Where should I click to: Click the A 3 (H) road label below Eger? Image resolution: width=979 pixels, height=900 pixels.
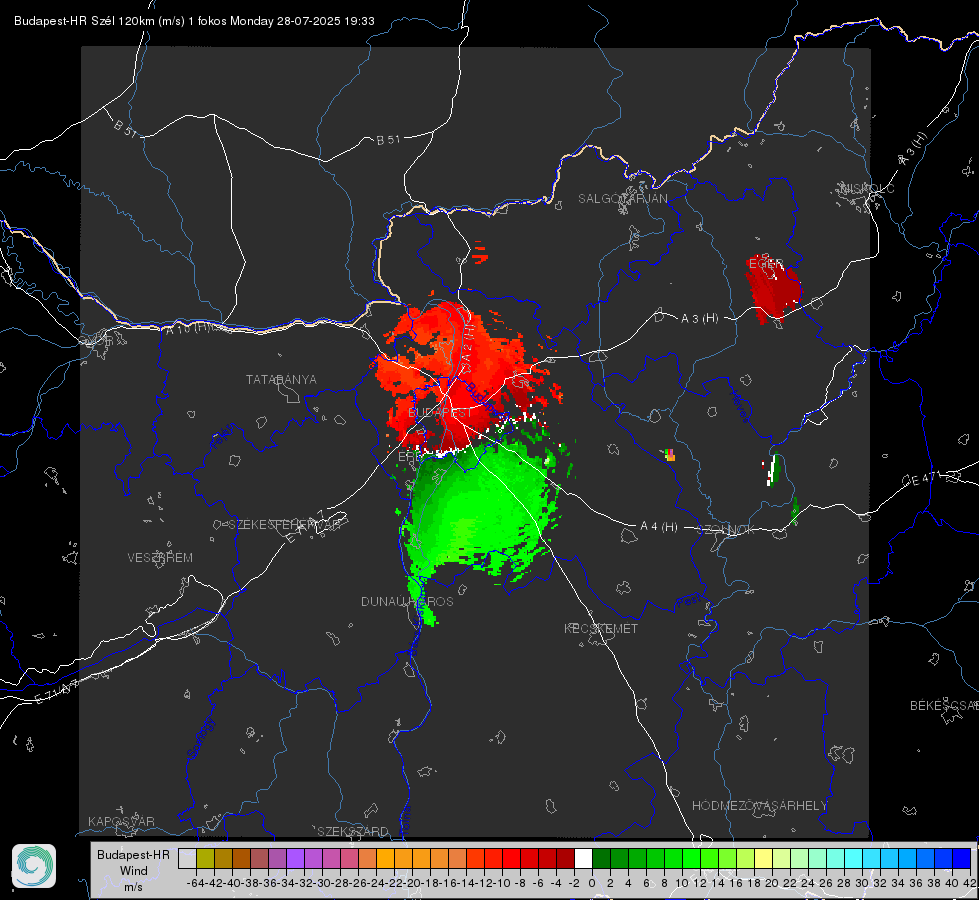coord(699,319)
